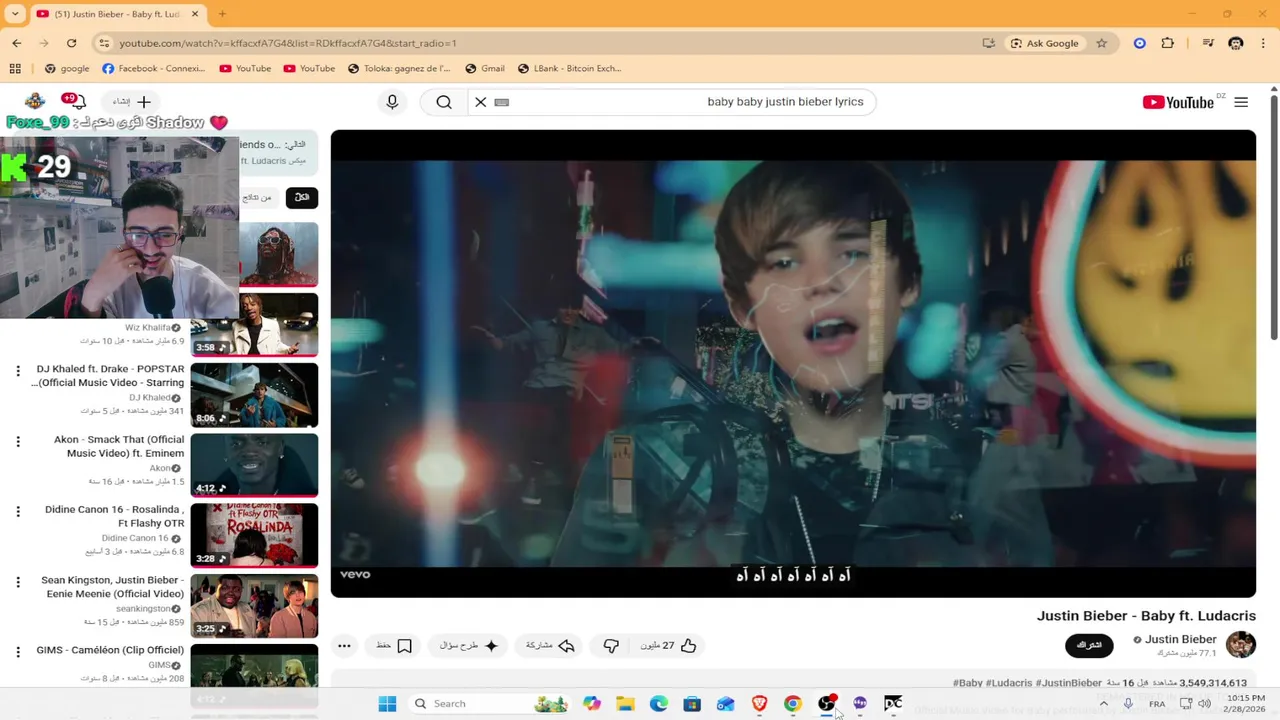Go back to previous page in Chrome
This screenshot has height=720, width=1280.
click(x=17, y=43)
